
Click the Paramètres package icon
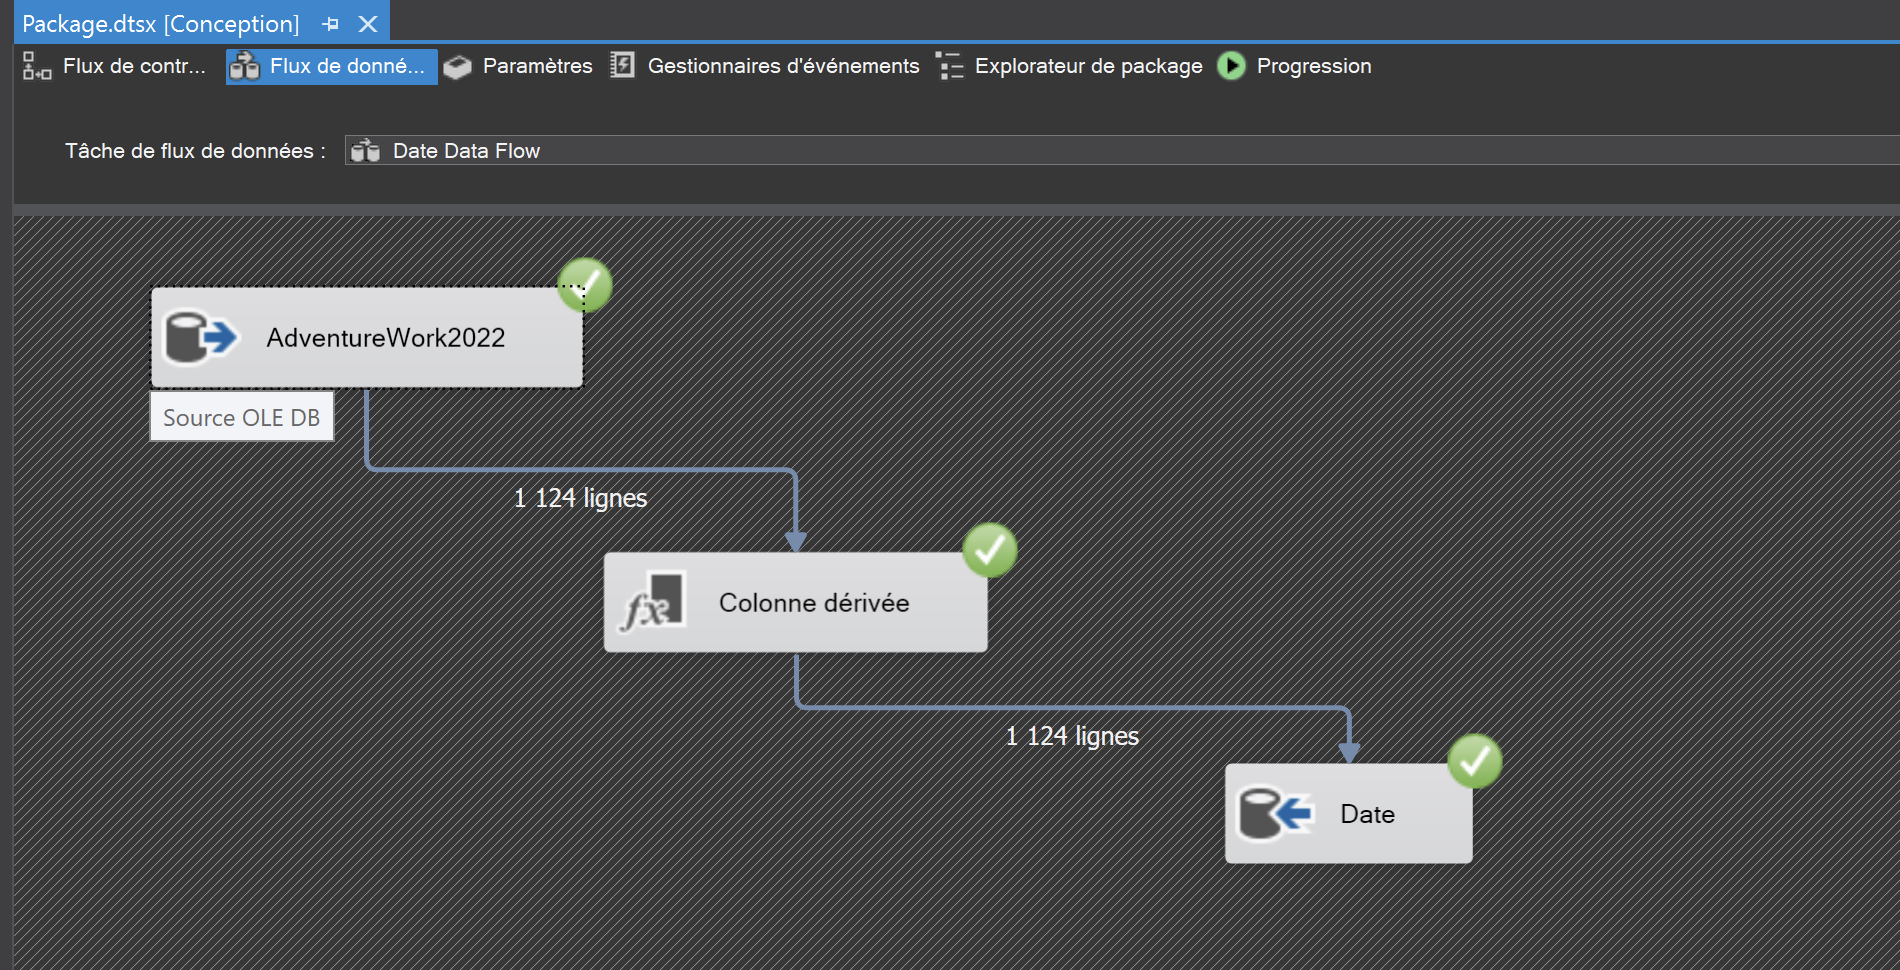click(x=457, y=66)
